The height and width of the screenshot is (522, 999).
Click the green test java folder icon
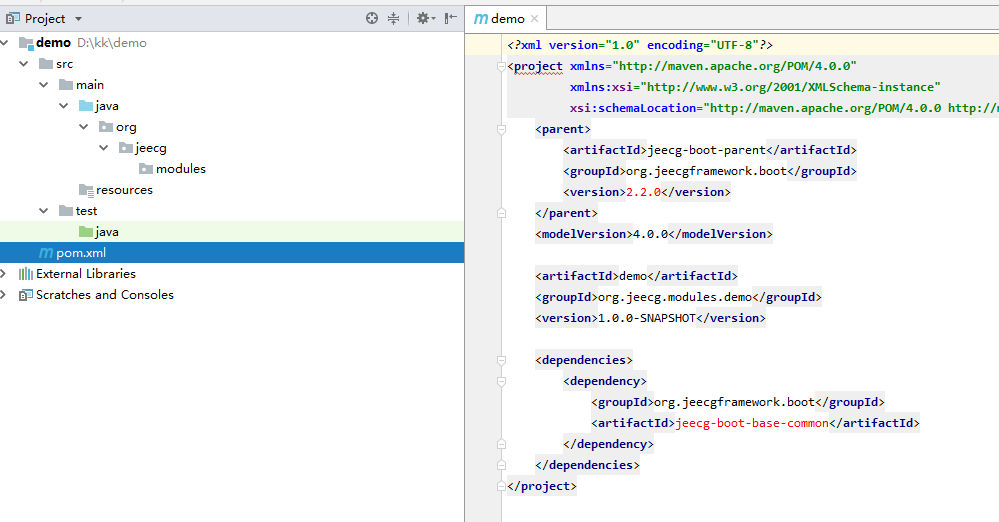click(85, 232)
